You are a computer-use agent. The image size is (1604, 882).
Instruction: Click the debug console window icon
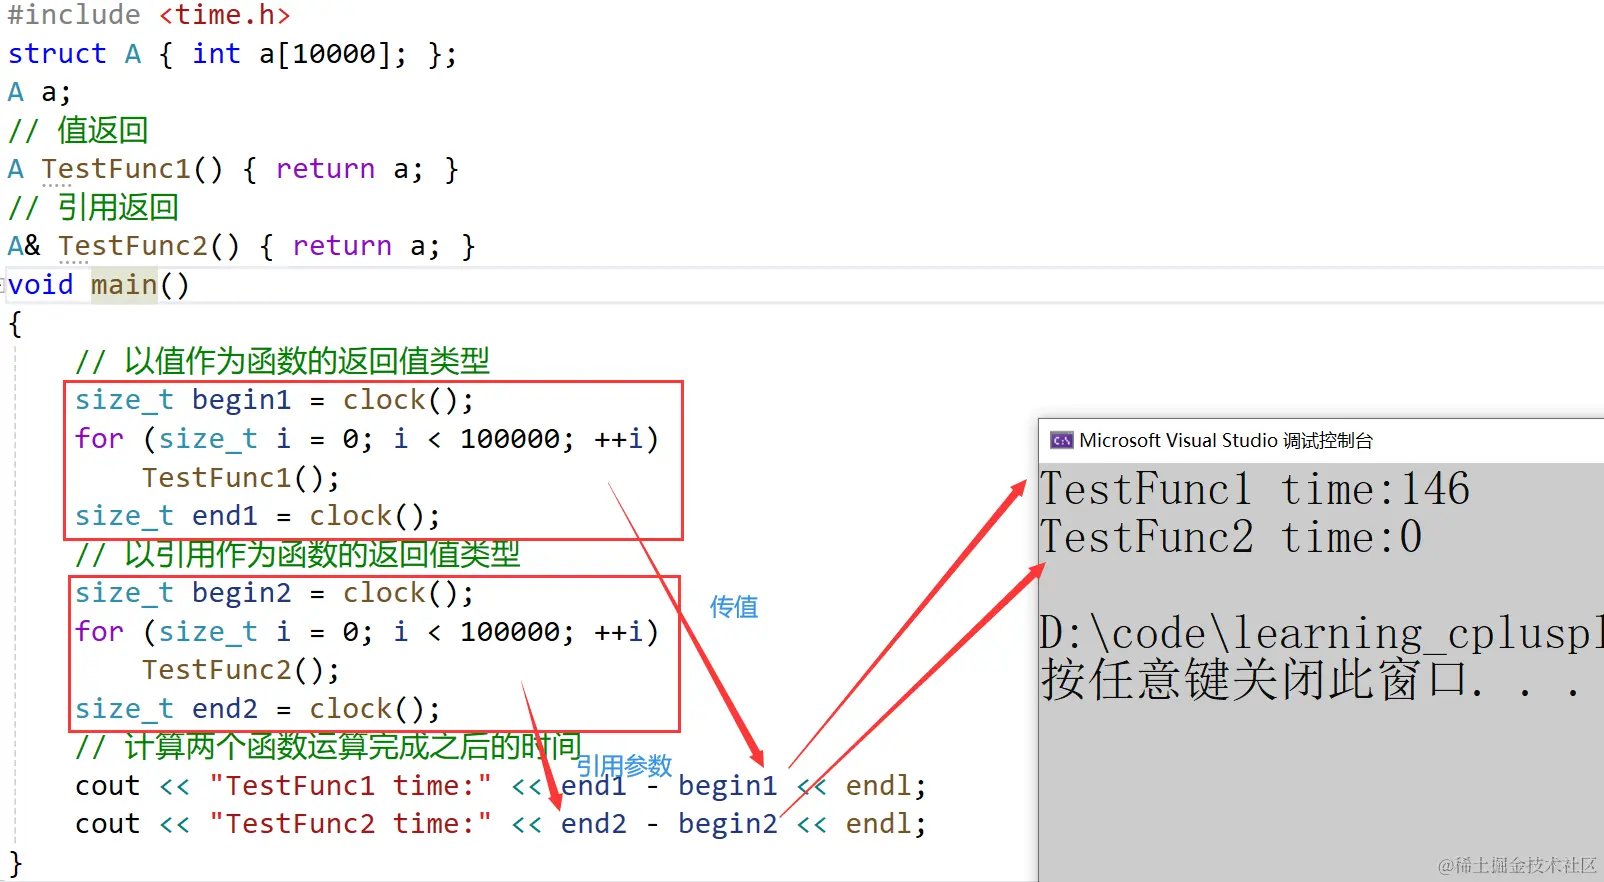click(1061, 441)
